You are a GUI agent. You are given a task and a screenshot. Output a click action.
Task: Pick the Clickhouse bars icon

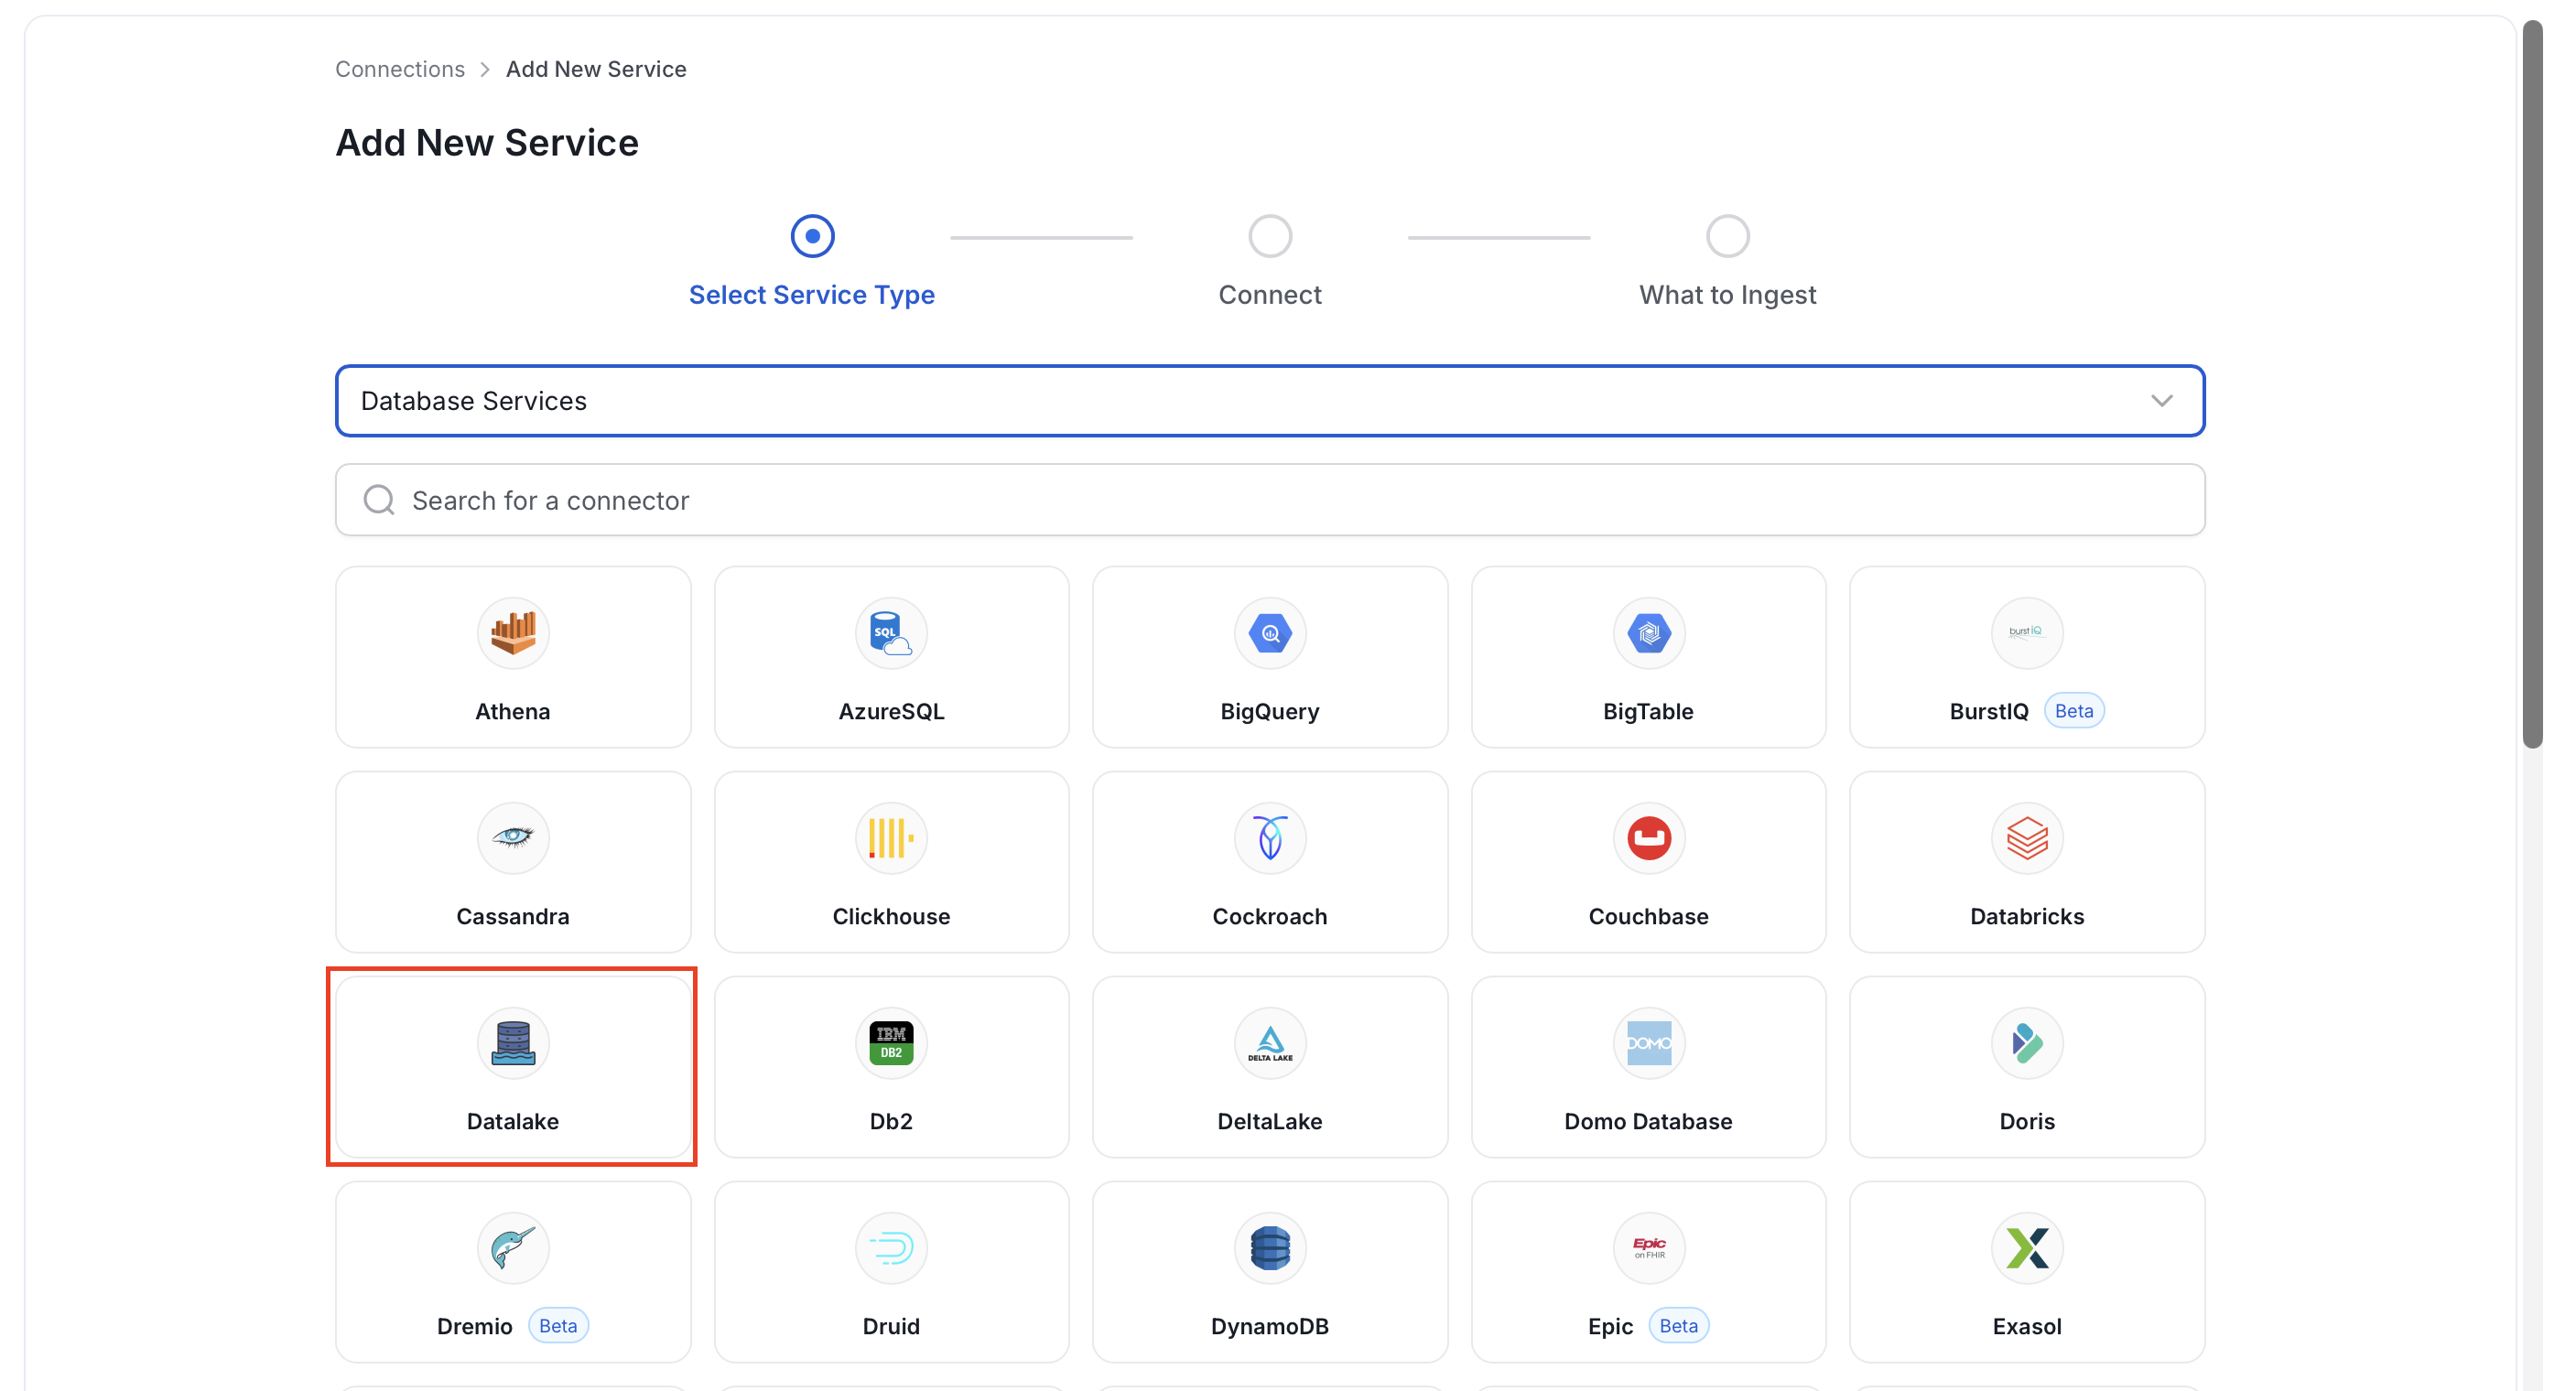click(891, 838)
